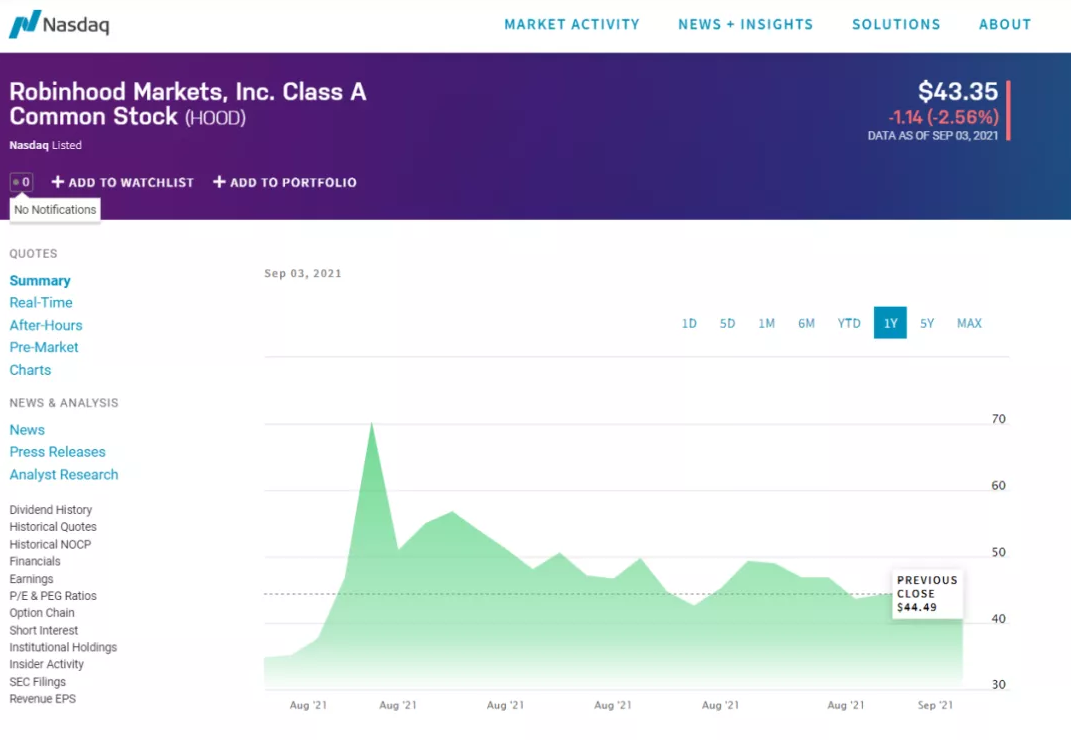This screenshot has height=740, width=1071.
Task: Choose the YTD chart range
Action: click(x=849, y=323)
